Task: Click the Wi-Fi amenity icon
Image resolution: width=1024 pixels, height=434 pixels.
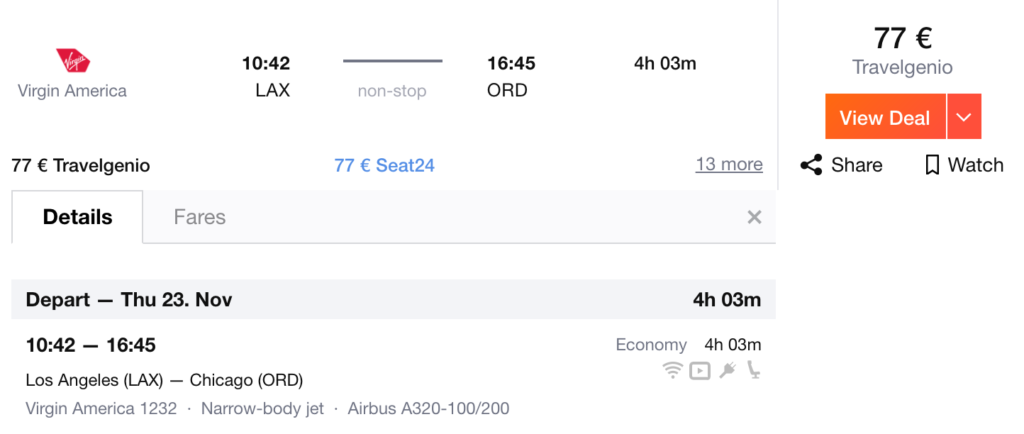Action: point(672,371)
